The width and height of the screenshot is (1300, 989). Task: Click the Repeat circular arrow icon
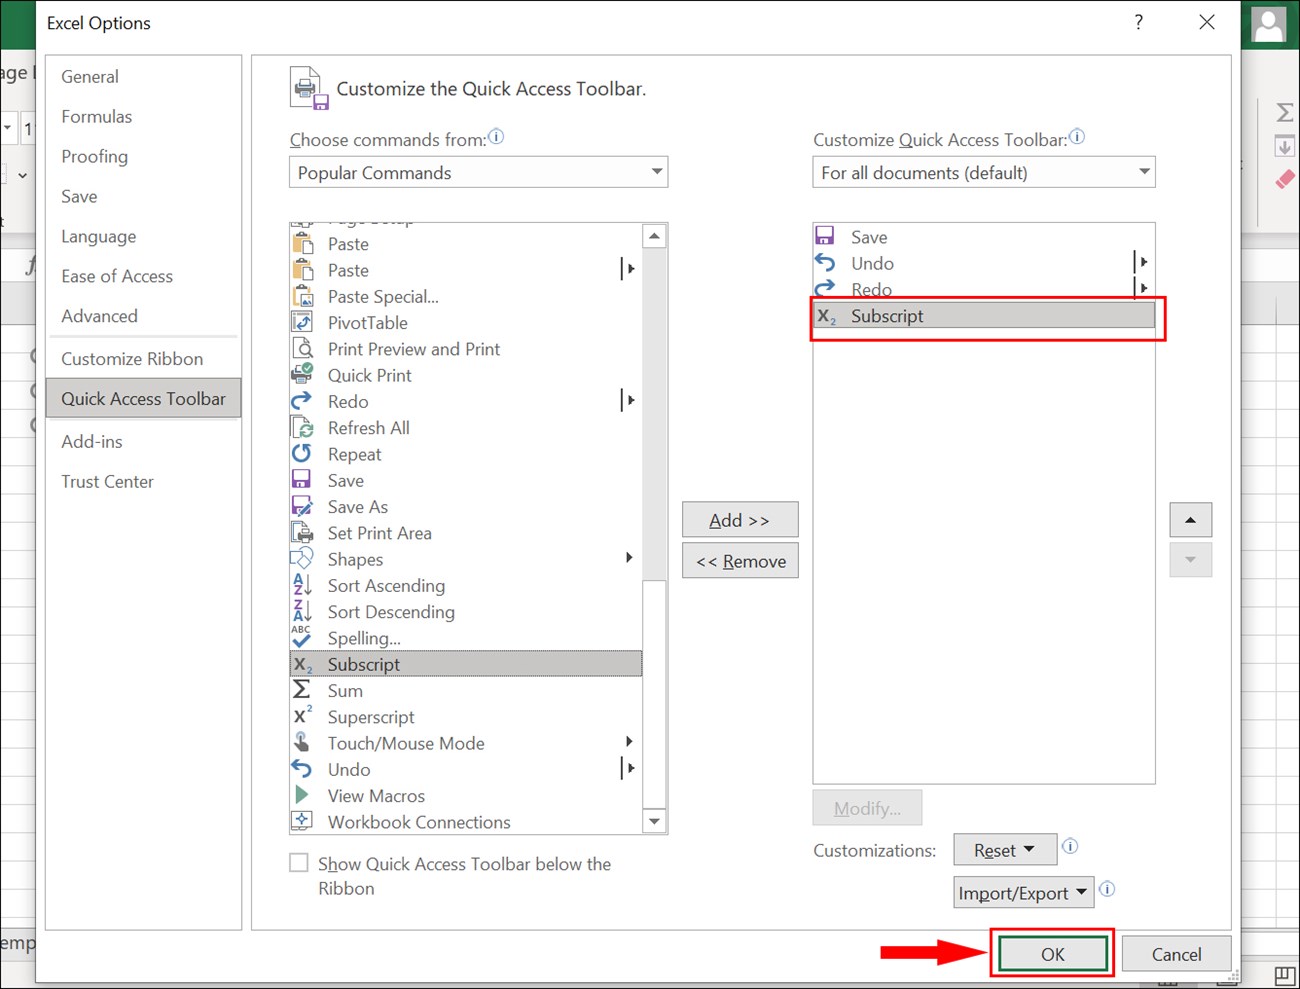click(302, 453)
